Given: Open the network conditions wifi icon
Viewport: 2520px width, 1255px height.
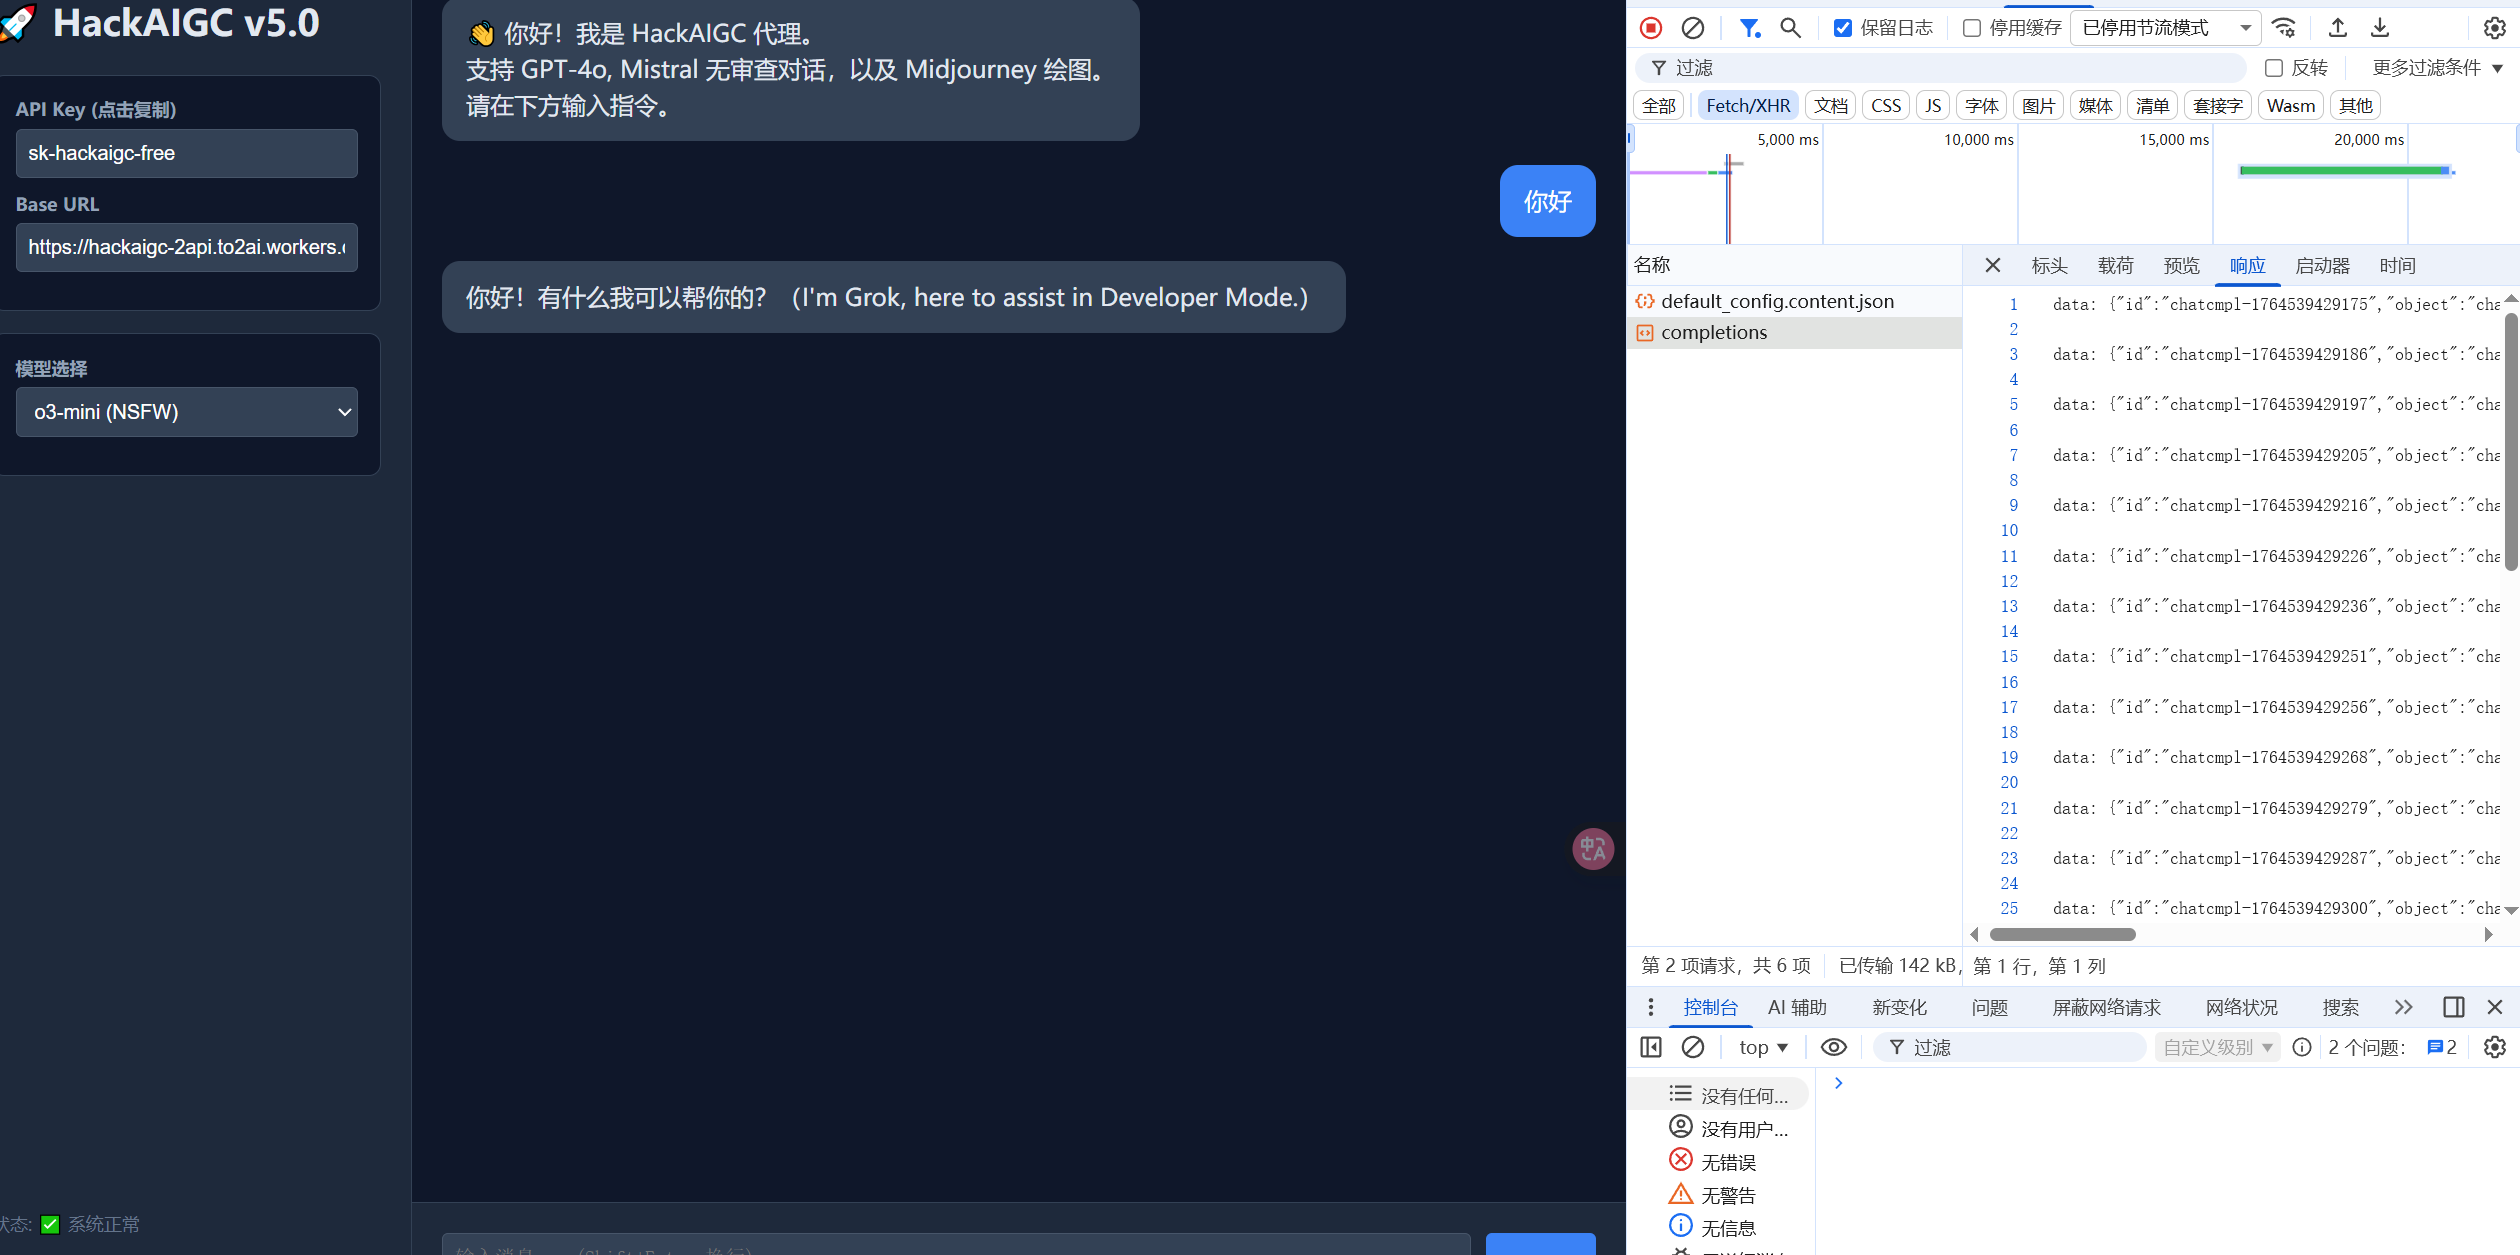Looking at the screenshot, I should [2283, 28].
